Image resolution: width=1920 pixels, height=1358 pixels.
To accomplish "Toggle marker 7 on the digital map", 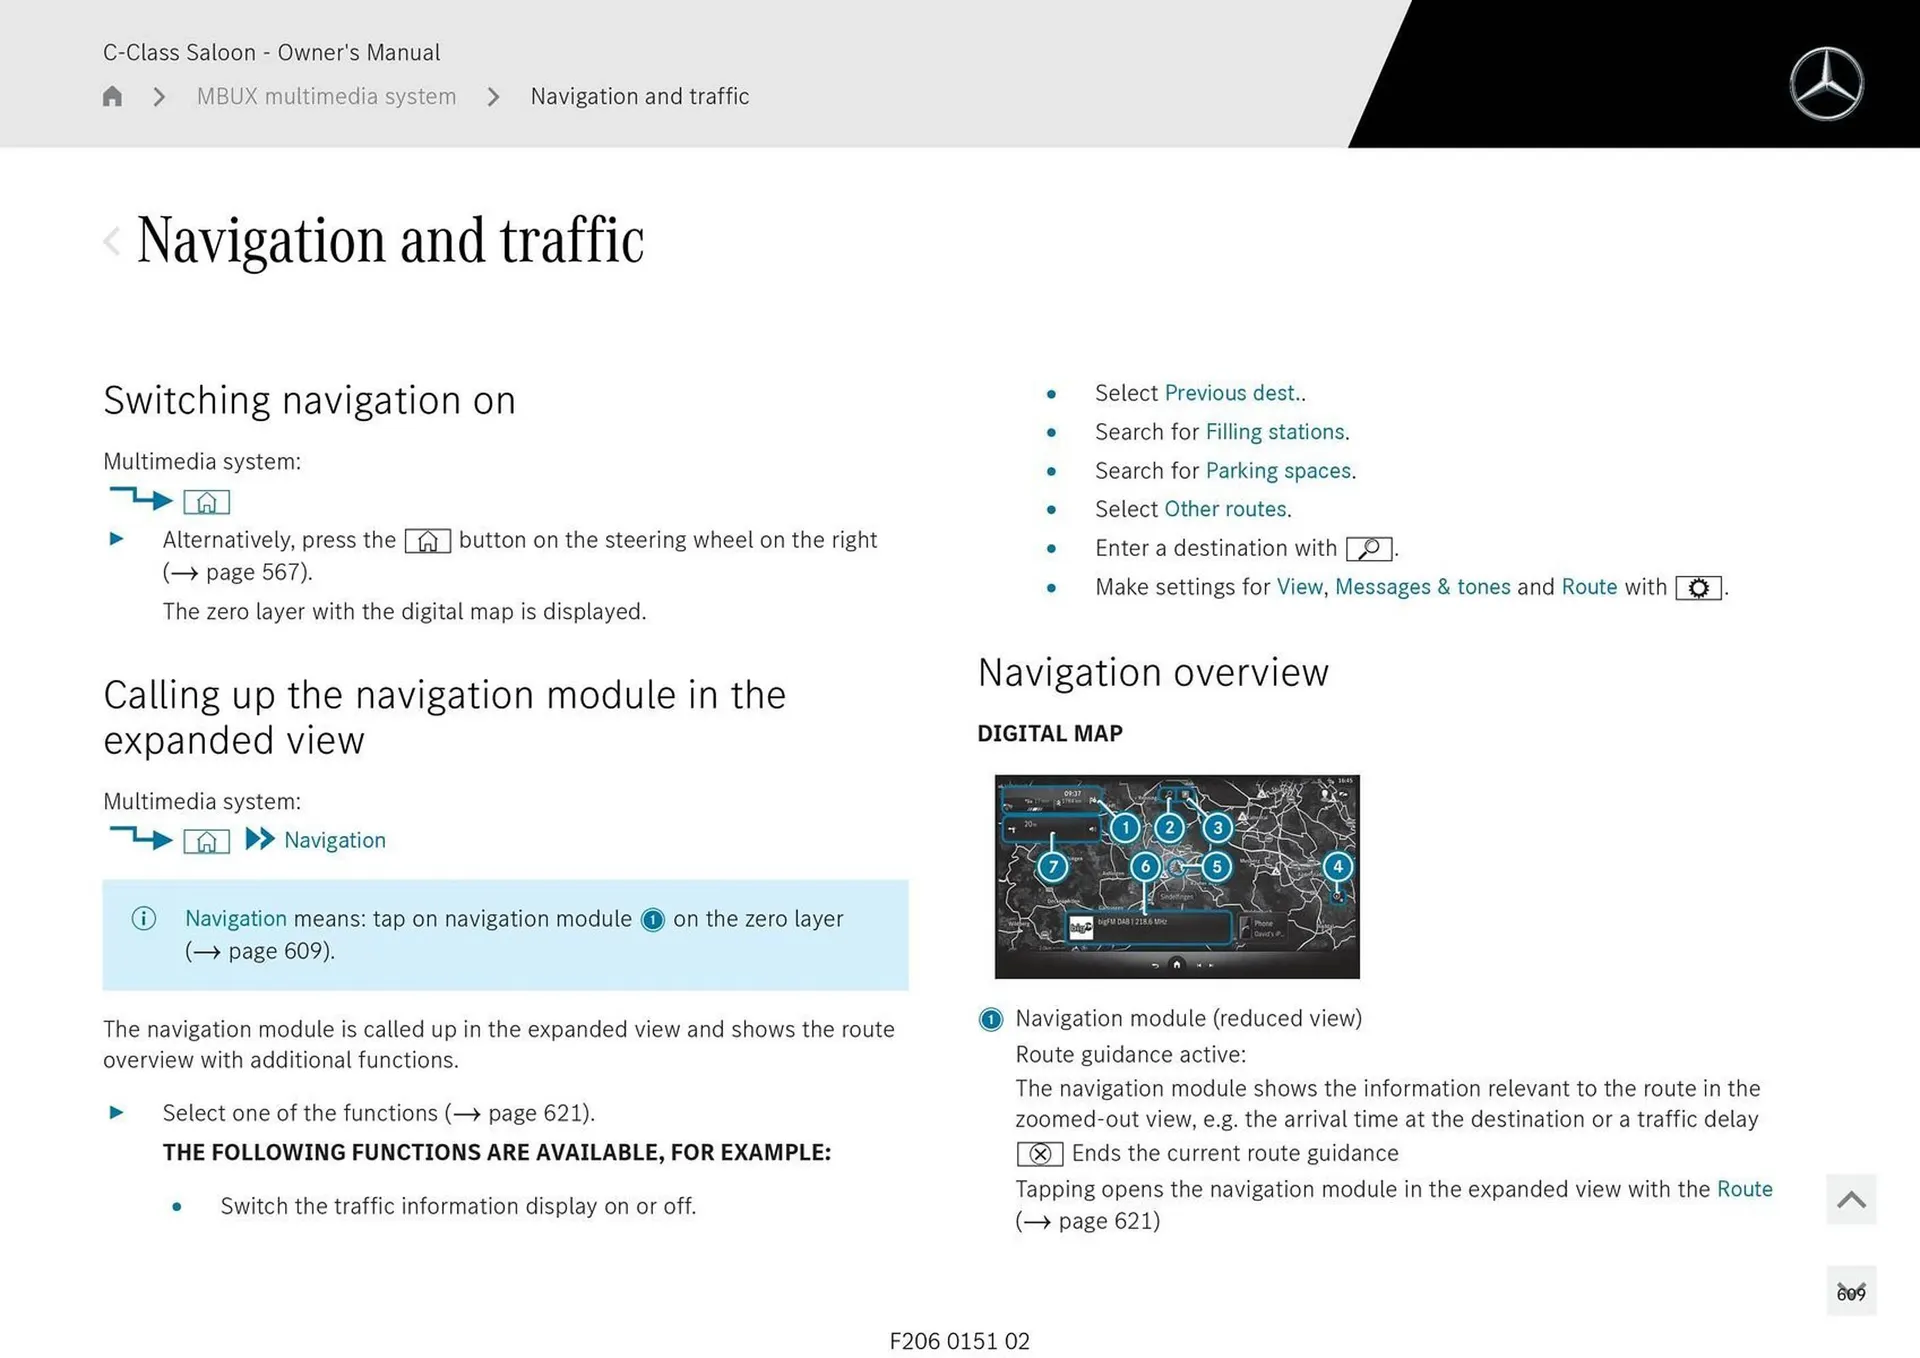I will tap(1052, 868).
